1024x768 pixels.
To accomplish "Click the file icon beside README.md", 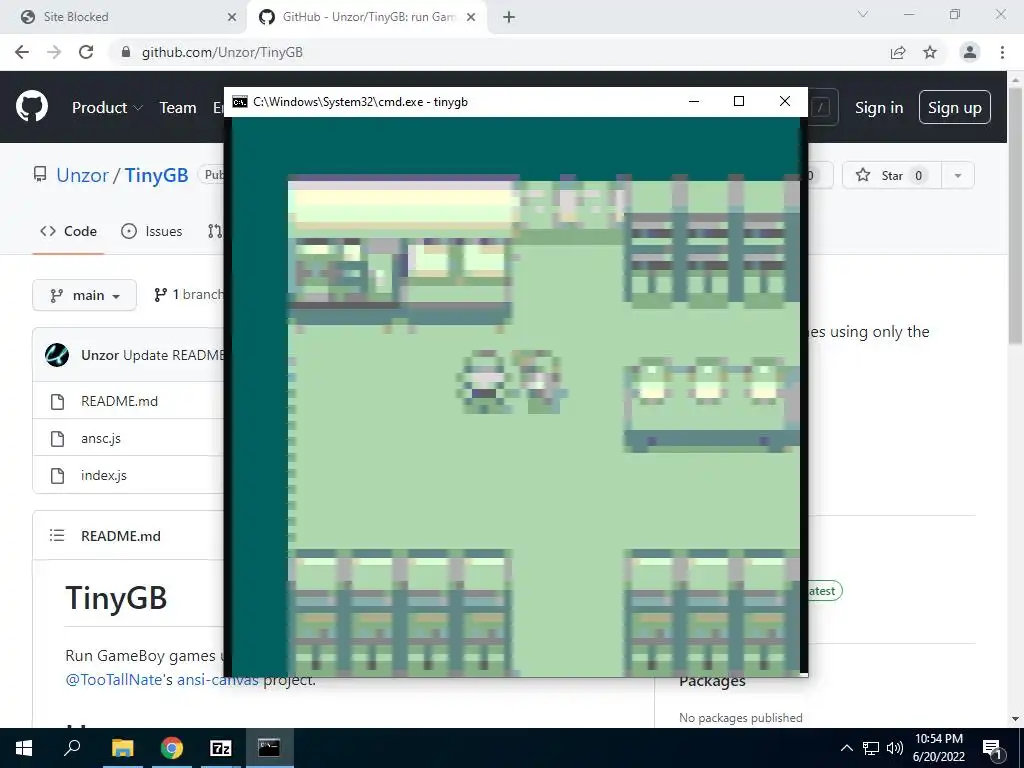I will point(57,401).
